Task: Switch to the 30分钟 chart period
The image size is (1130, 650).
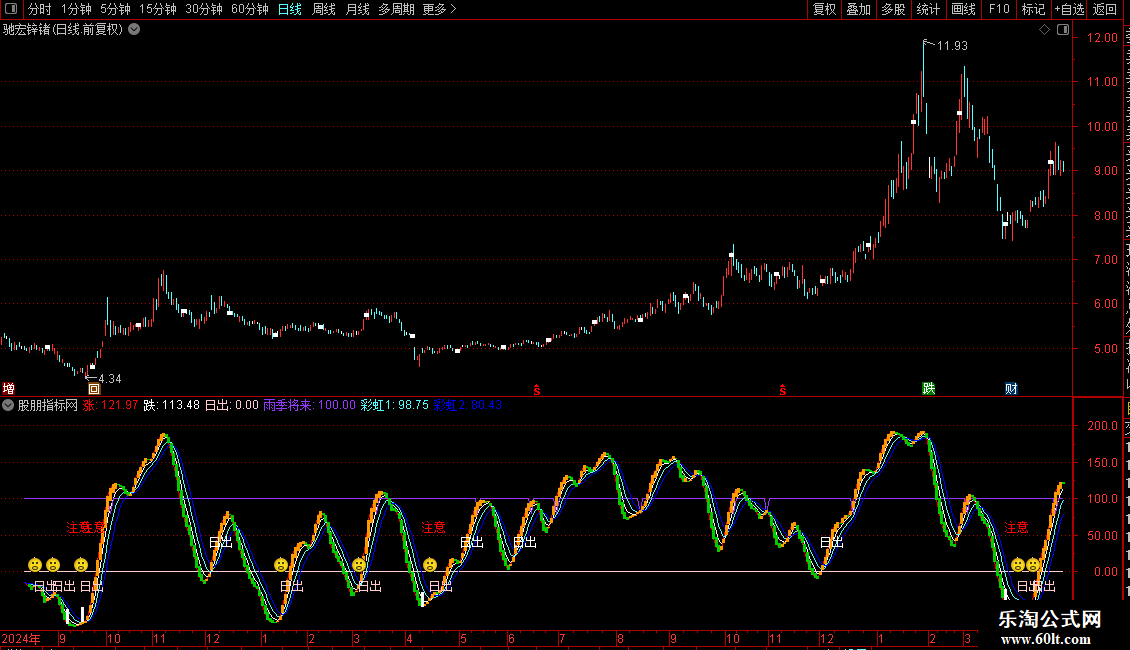Action: (204, 9)
